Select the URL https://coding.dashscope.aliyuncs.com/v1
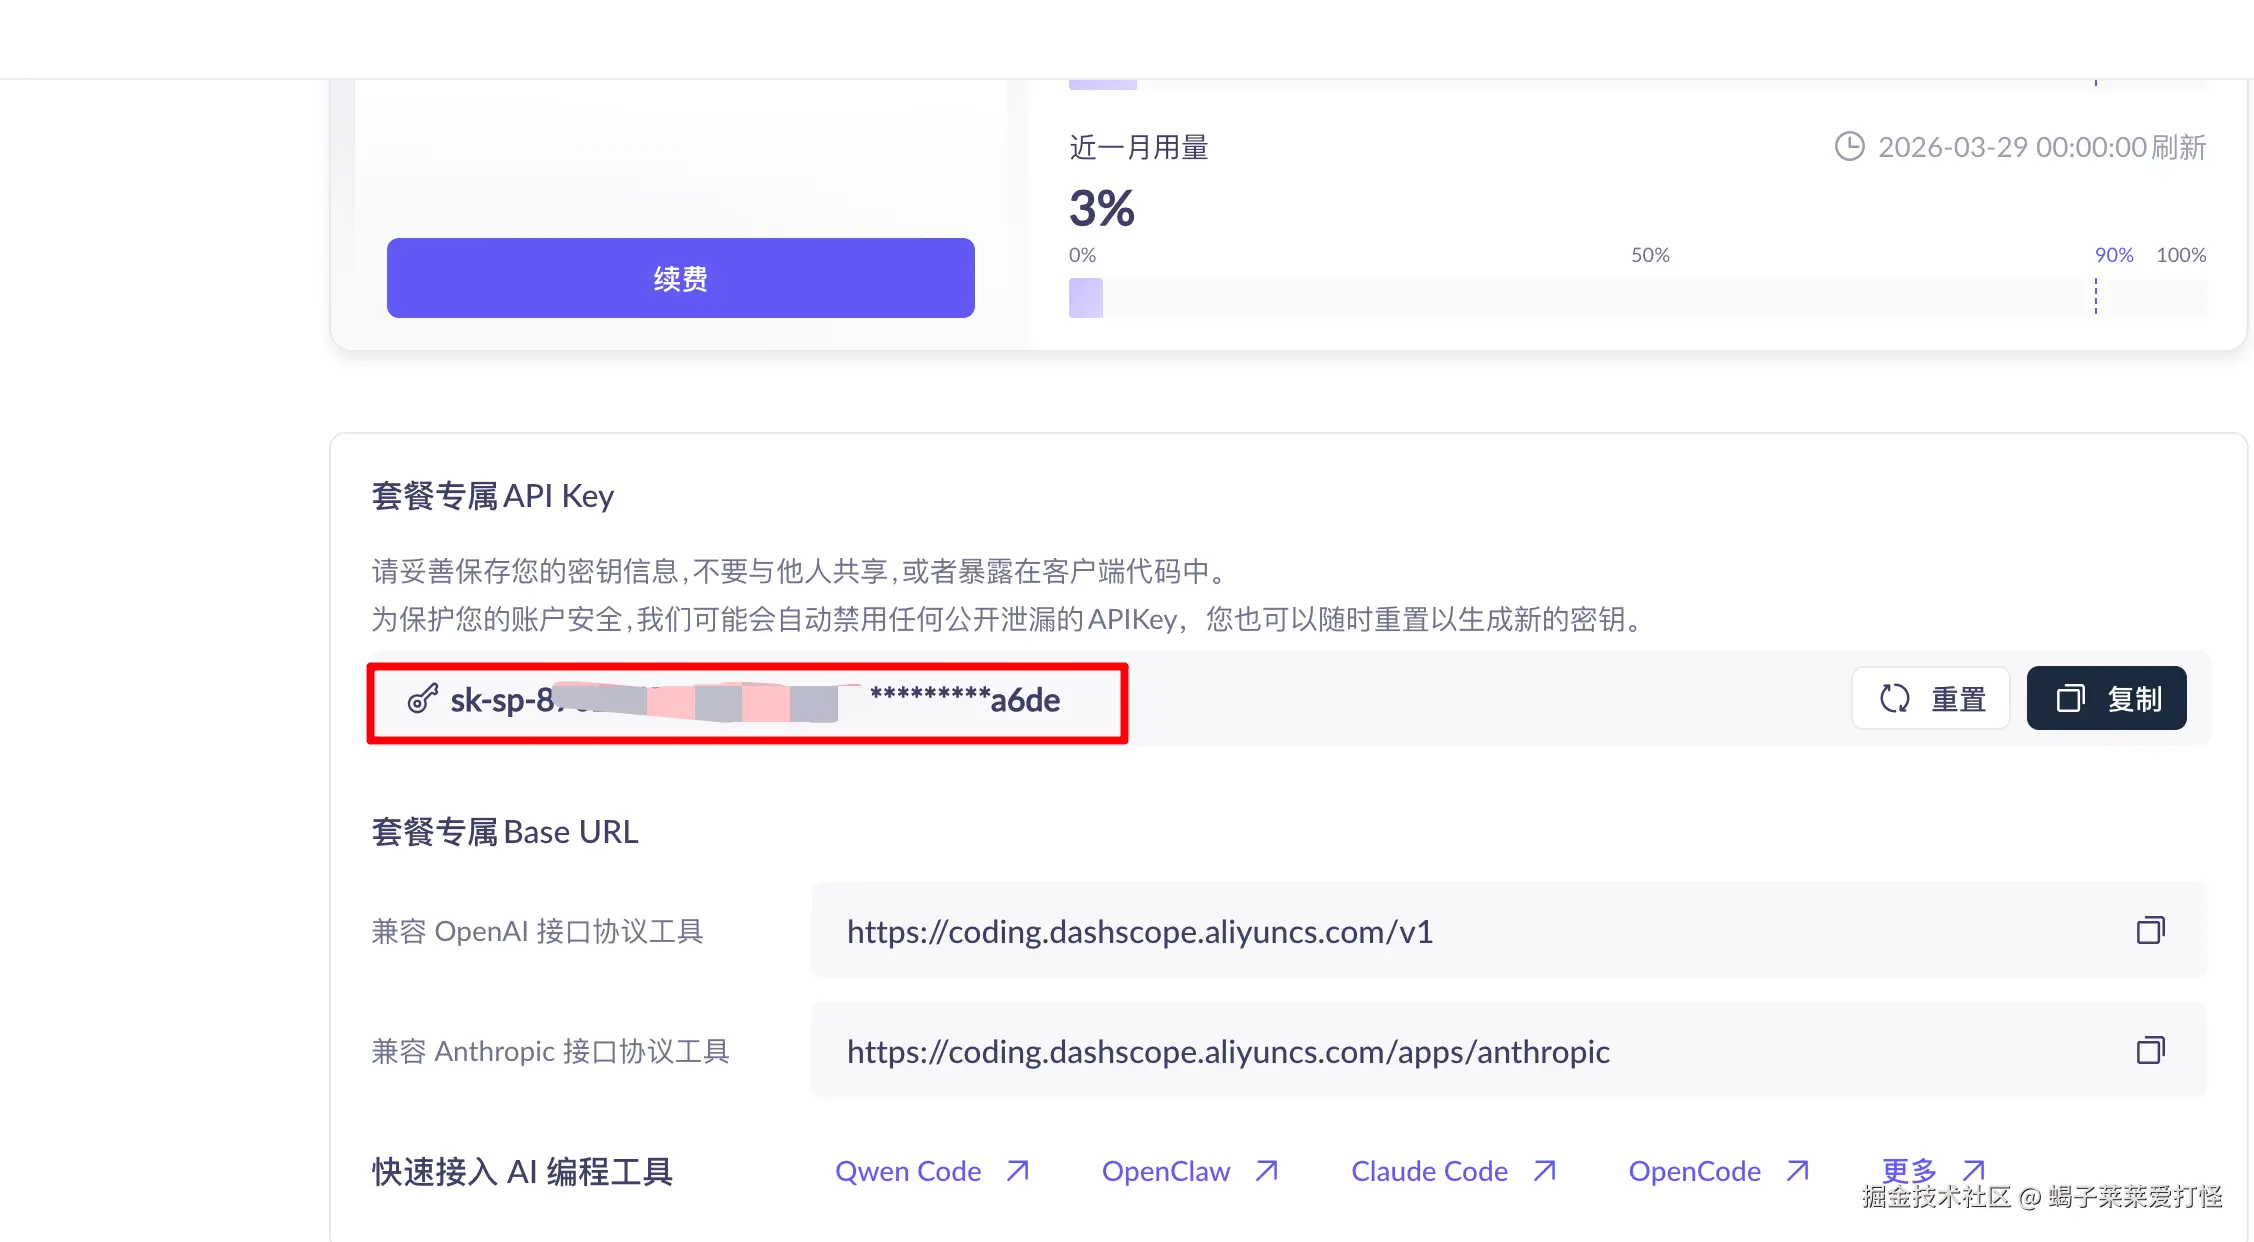This screenshot has width=2254, height=1242. (1140, 932)
